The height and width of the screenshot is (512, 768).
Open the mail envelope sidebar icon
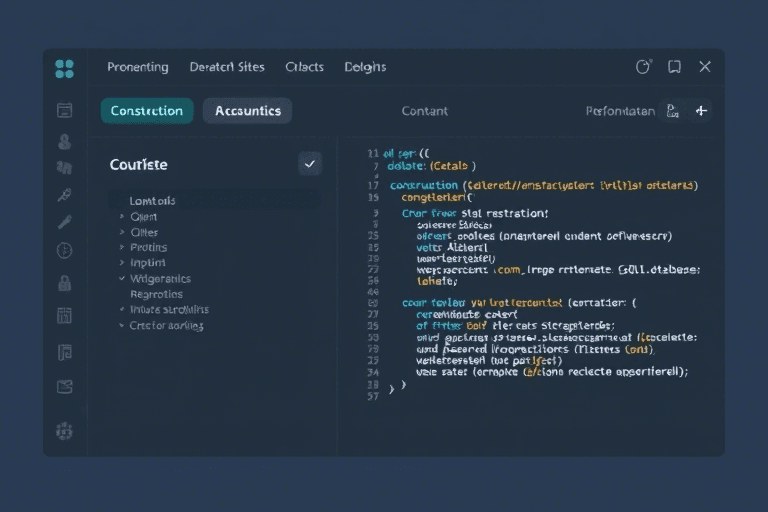click(x=64, y=387)
